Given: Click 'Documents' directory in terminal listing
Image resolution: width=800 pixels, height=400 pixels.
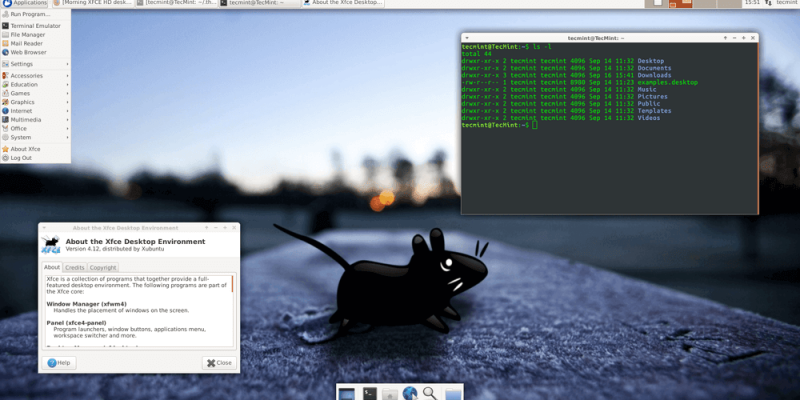Looking at the screenshot, I should (x=655, y=68).
